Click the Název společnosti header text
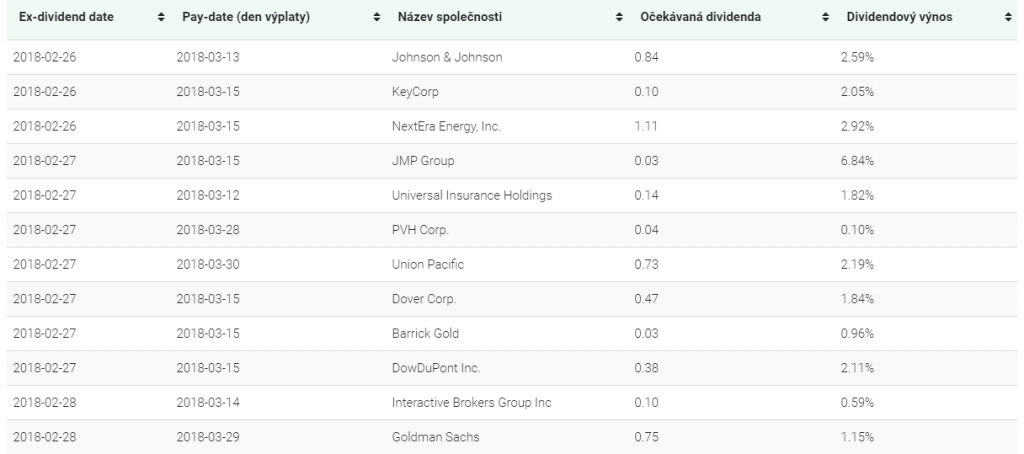1024x454 pixels. click(x=450, y=19)
